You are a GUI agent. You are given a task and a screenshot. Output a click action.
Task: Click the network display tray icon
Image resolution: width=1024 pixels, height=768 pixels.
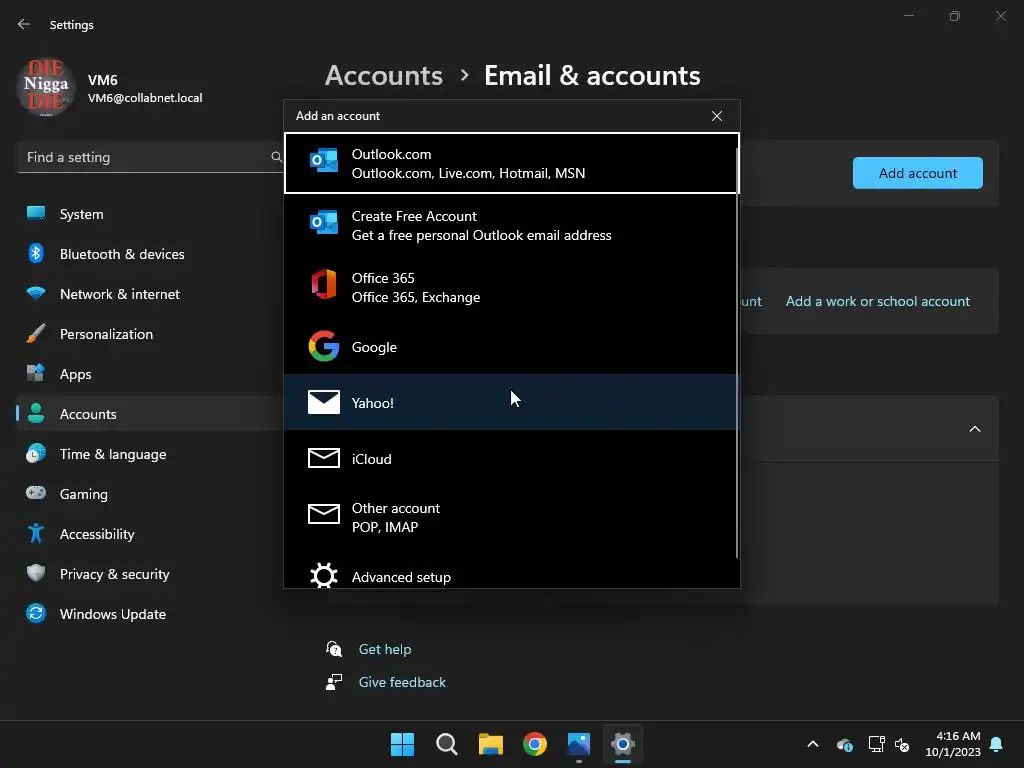point(876,744)
